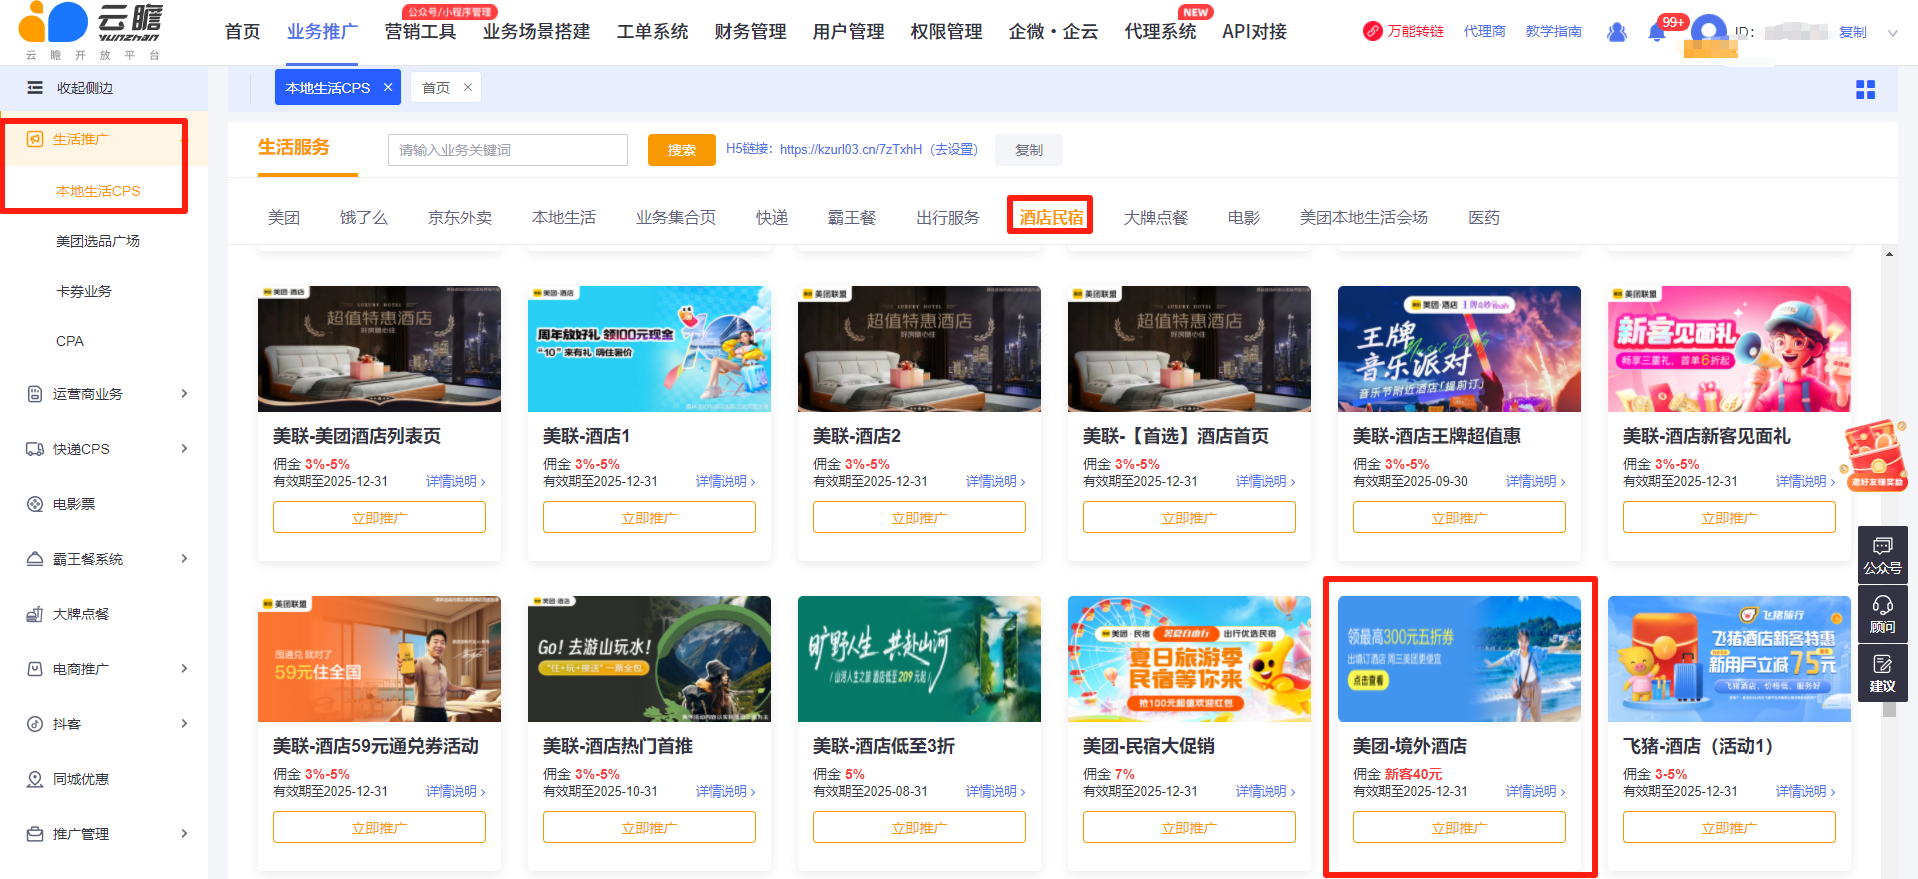Image resolution: width=1918 pixels, height=879 pixels.
Task: Open 卡券业务 in sidebar
Action: coord(84,291)
